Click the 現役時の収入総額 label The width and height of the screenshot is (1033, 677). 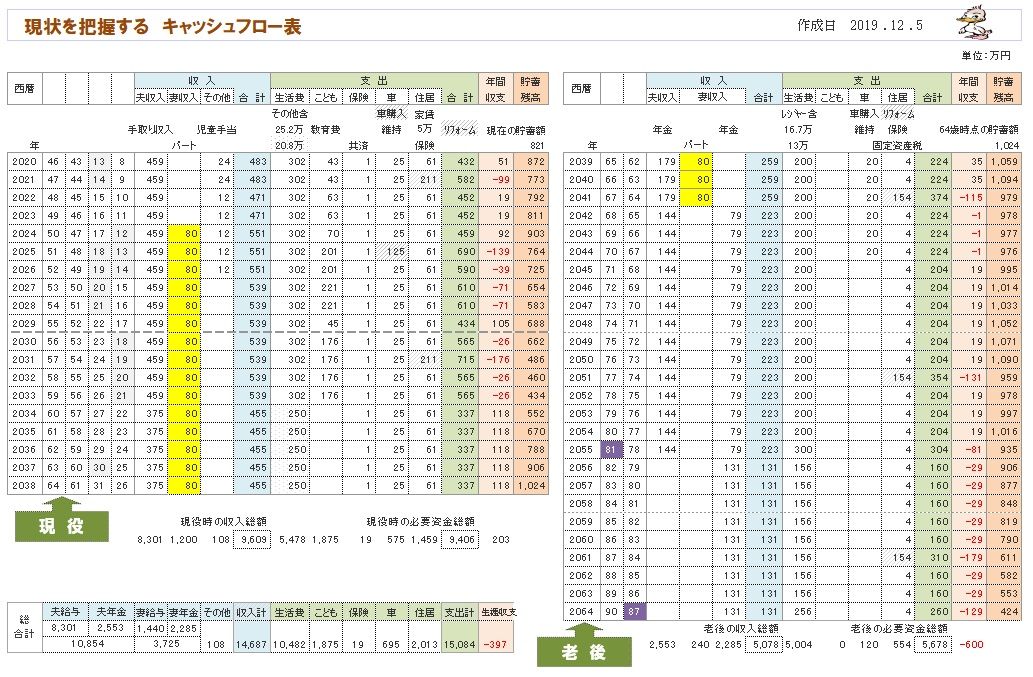225,521
